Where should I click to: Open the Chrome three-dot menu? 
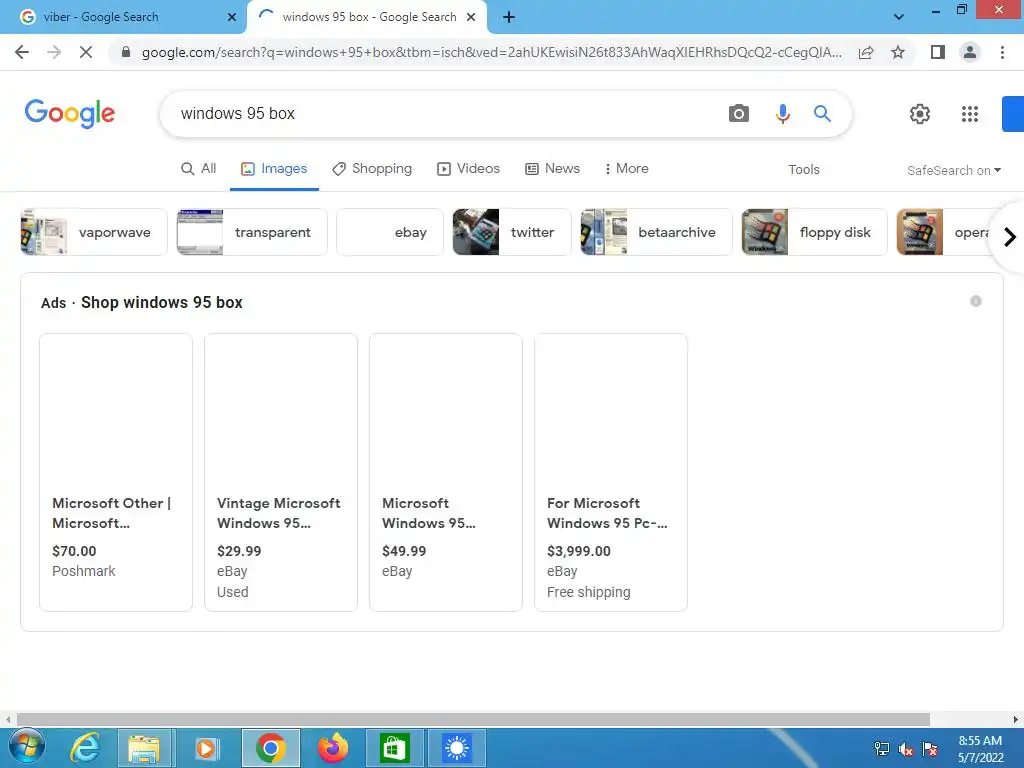tap(1002, 52)
